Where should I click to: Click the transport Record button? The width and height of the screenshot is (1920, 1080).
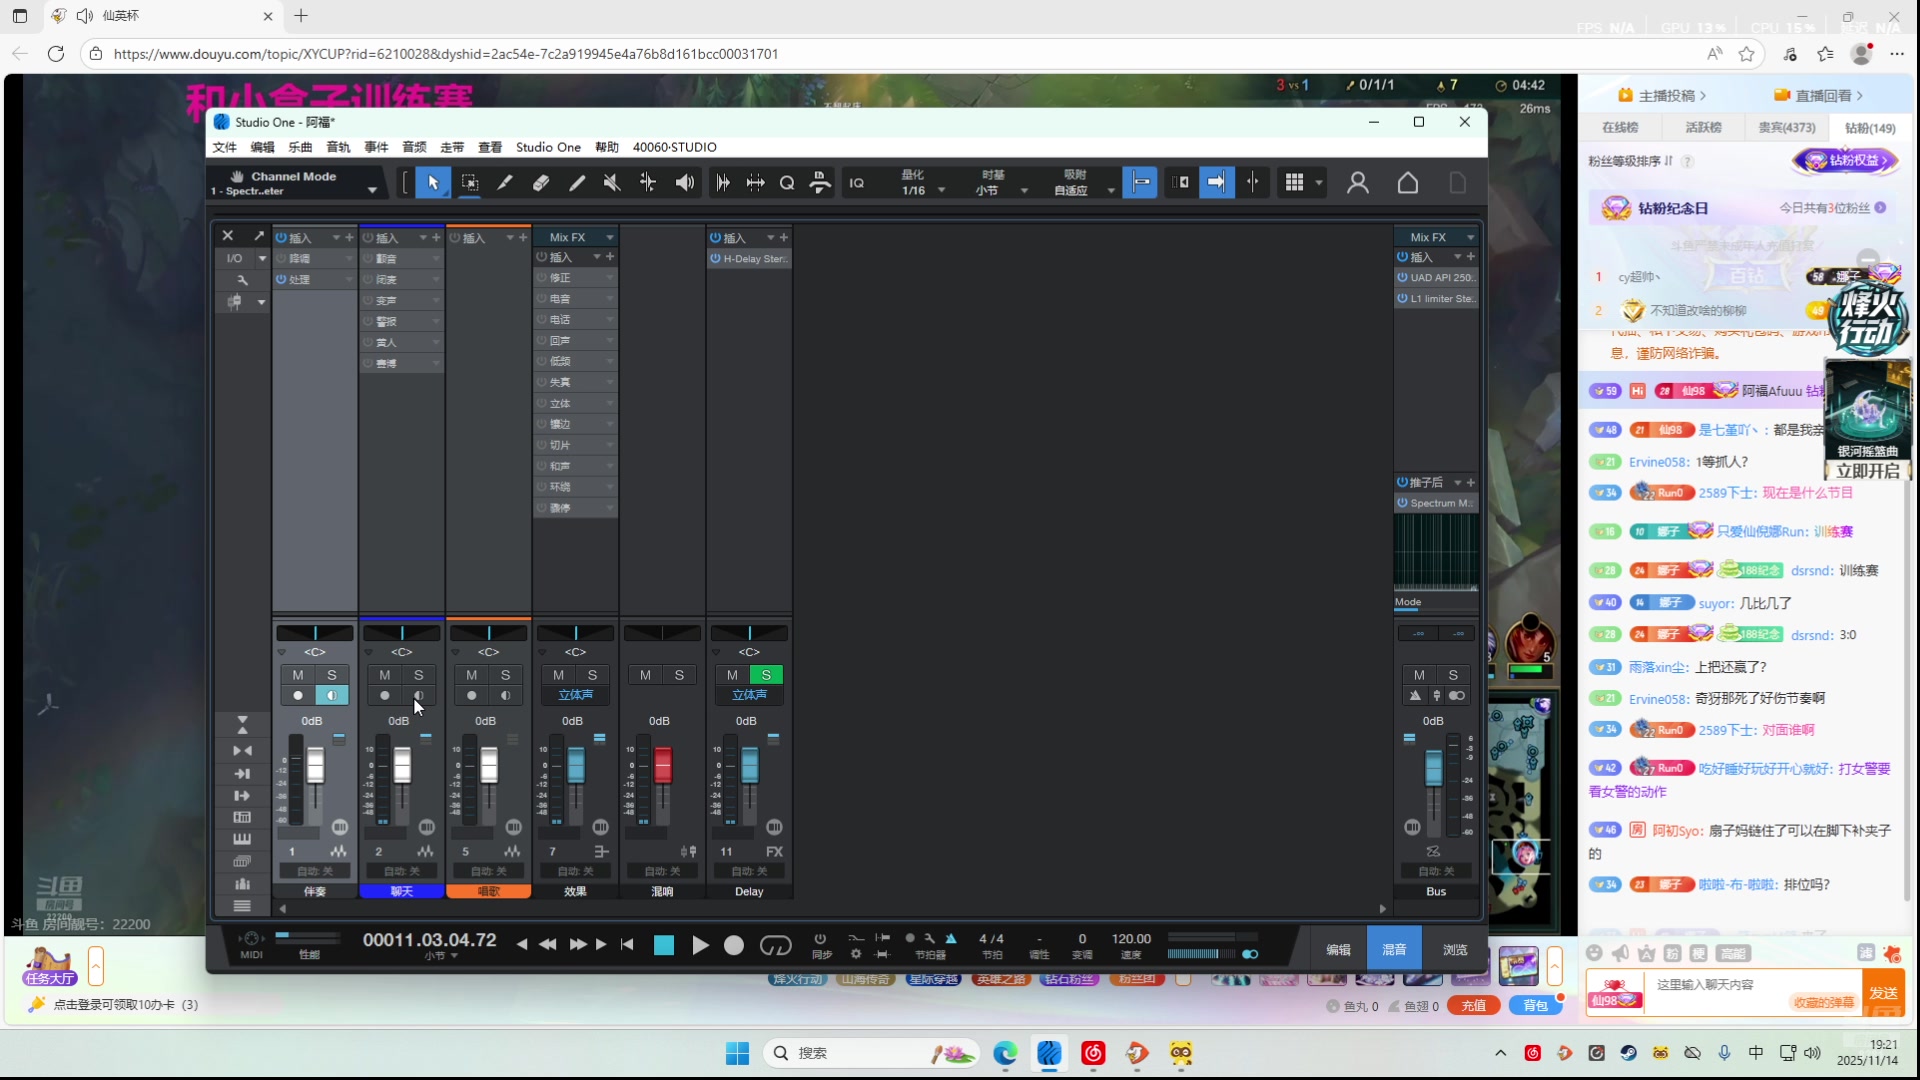(x=734, y=945)
